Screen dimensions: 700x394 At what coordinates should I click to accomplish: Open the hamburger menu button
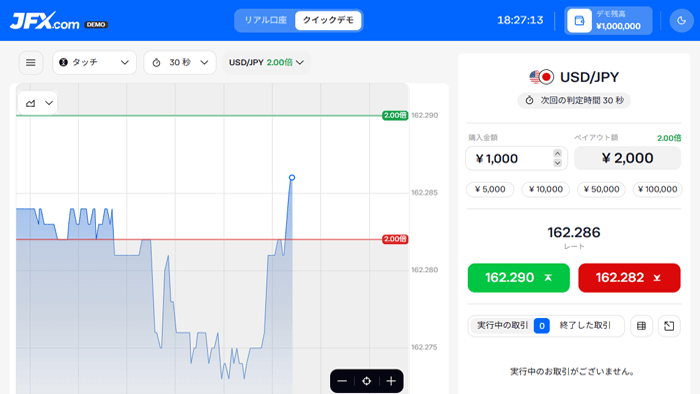click(31, 62)
